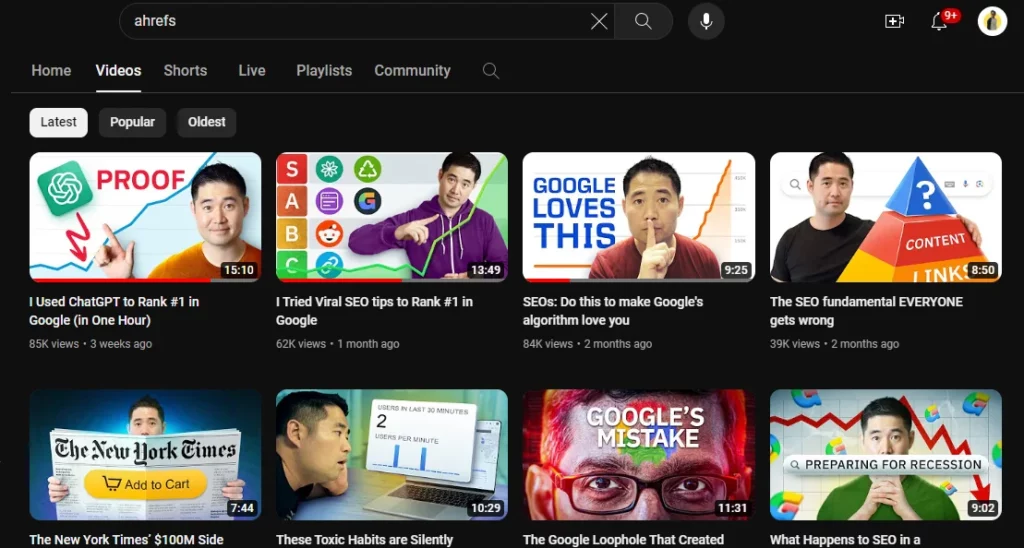Click the 7:44 duration badge
Viewport: 1024px width, 548px height.
point(241,508)
